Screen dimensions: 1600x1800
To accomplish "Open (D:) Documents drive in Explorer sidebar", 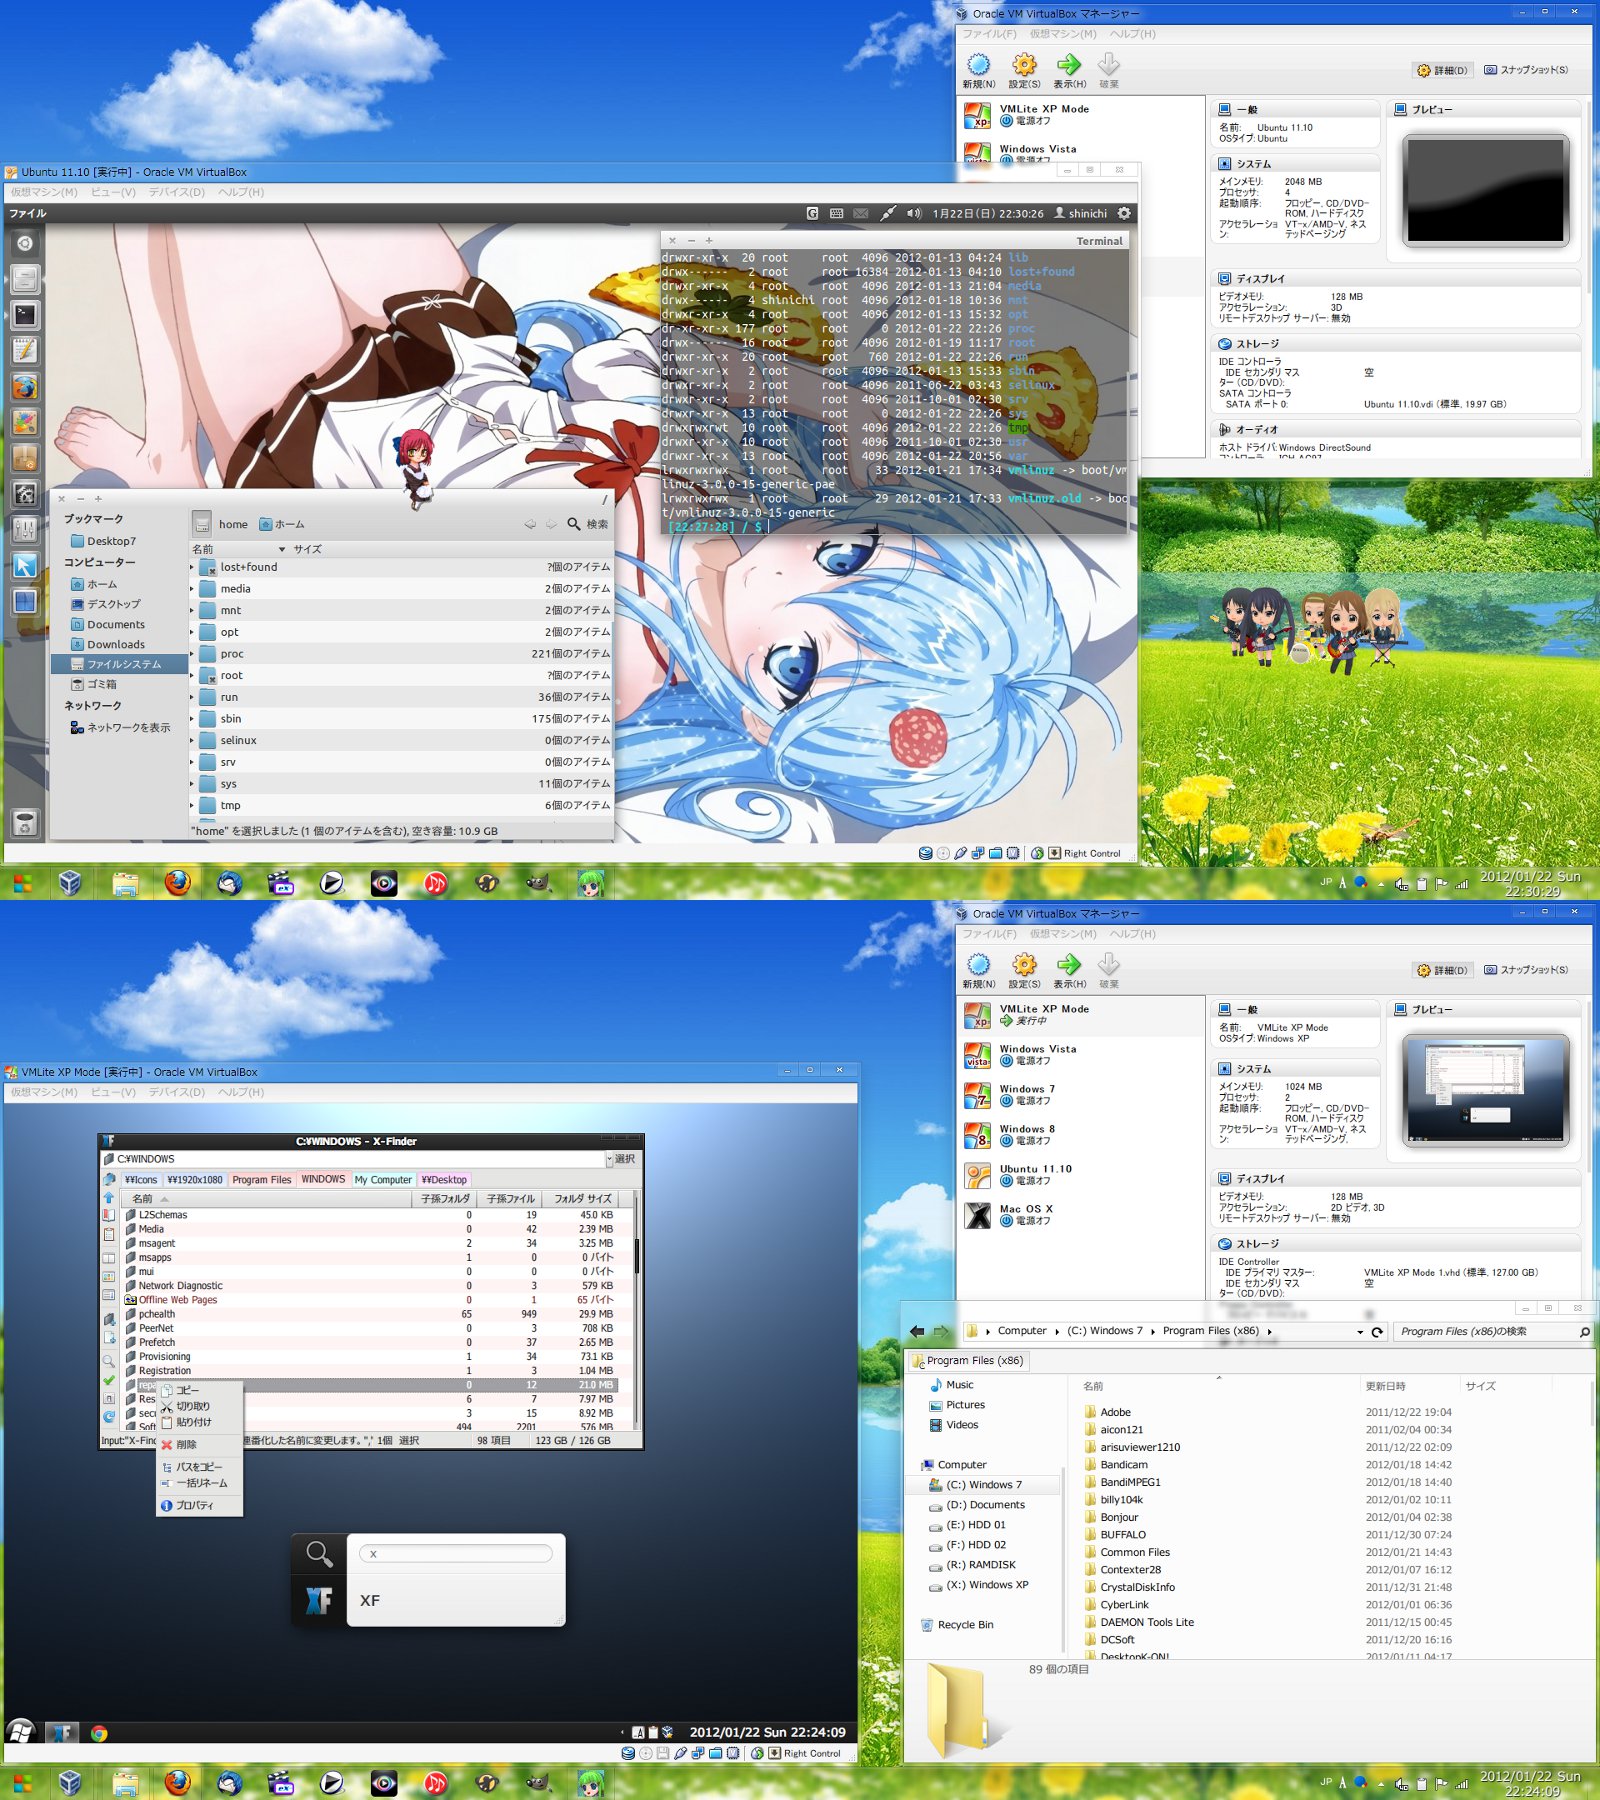I will [984, 1505].
